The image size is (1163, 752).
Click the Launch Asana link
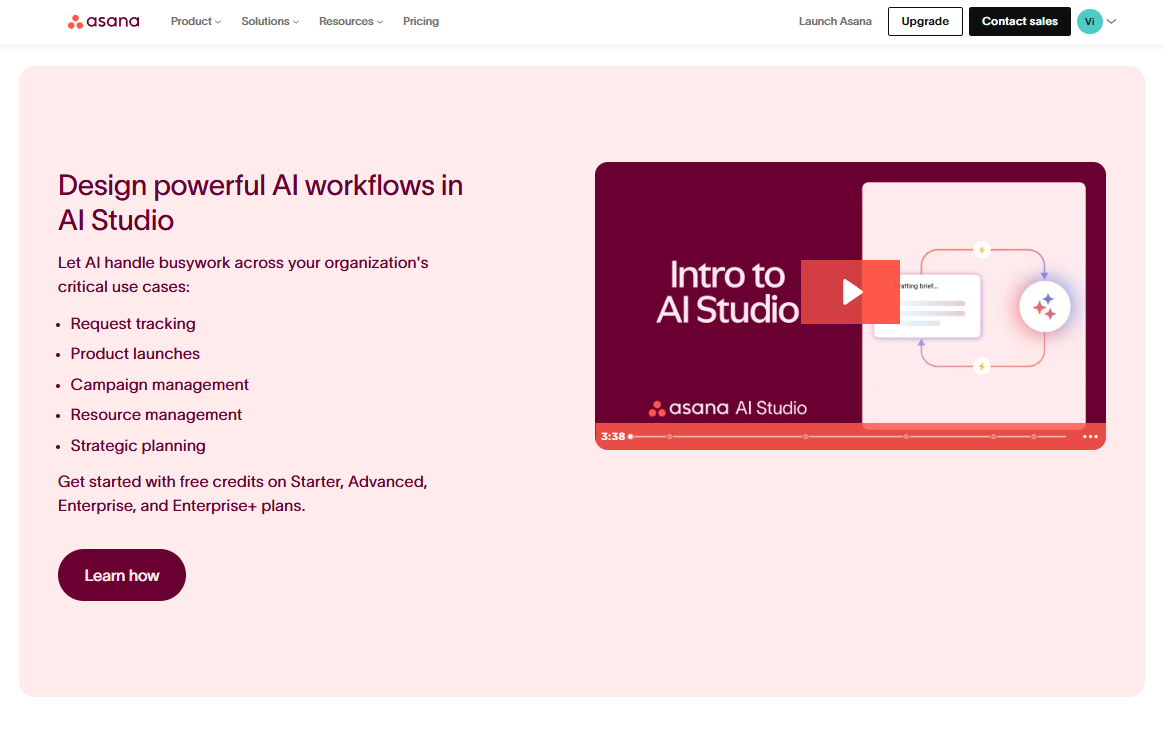point(835,21)
